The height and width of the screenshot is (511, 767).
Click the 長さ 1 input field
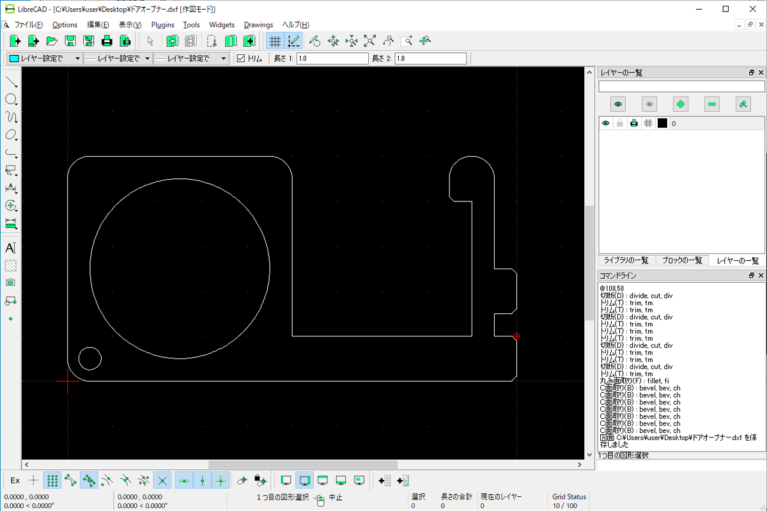329,59
